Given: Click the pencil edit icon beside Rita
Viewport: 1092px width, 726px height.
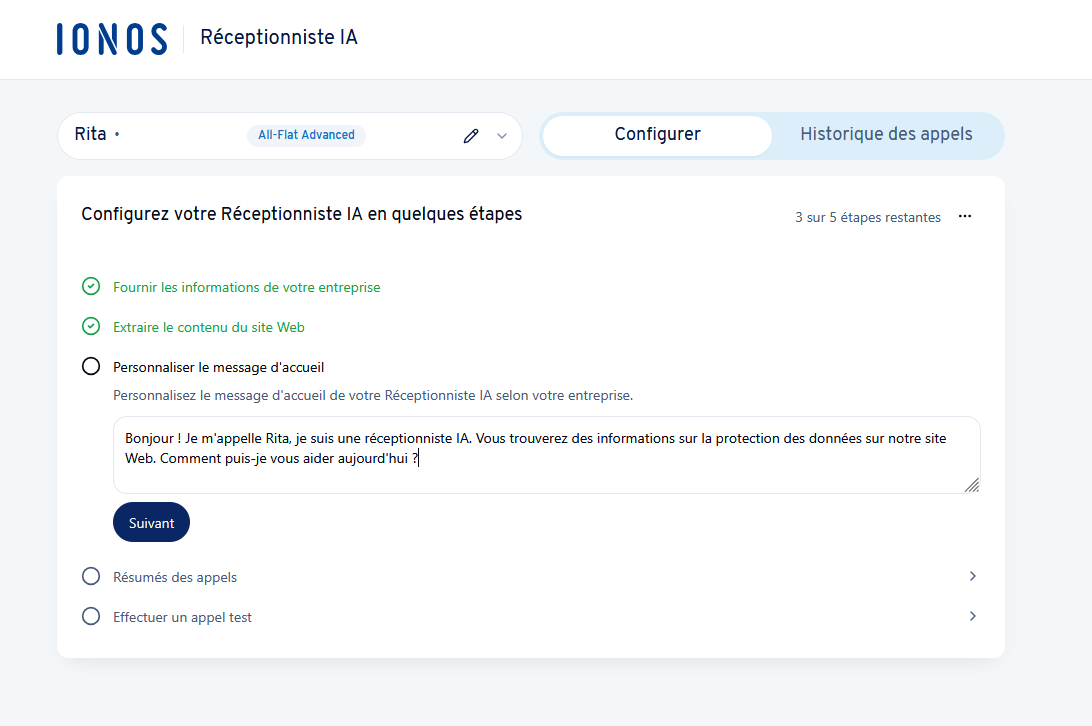Looking at the screenshot, I should [471, 136].
